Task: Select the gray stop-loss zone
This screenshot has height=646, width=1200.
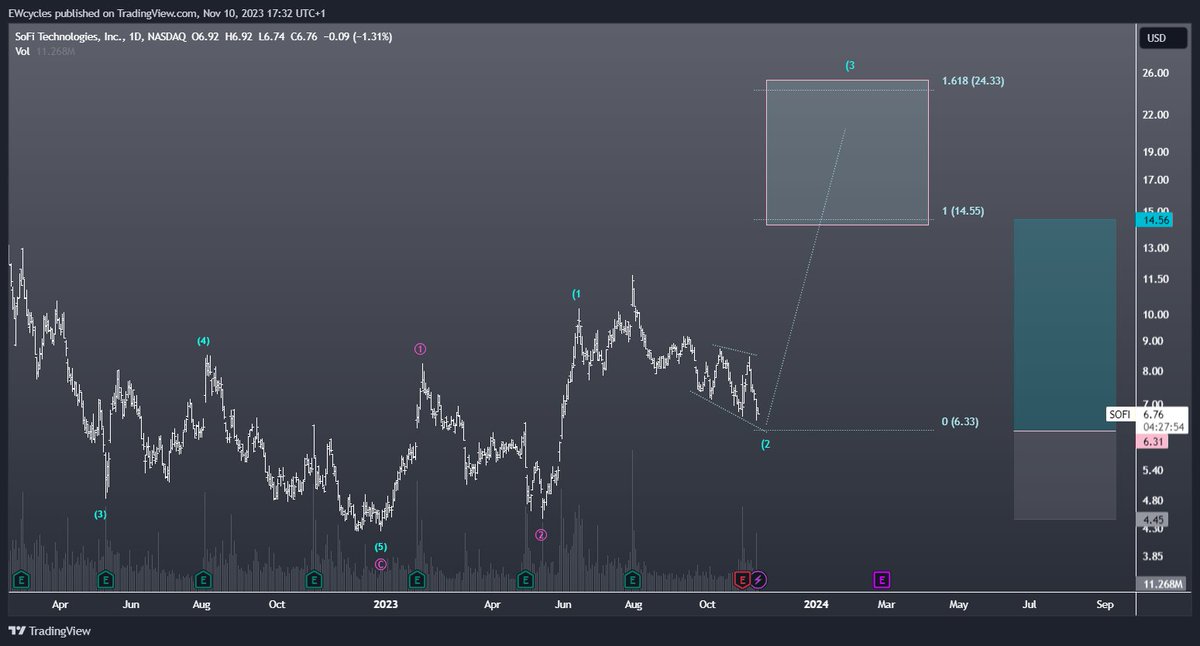Action: pyautogui.click(x=1064, y=475)
